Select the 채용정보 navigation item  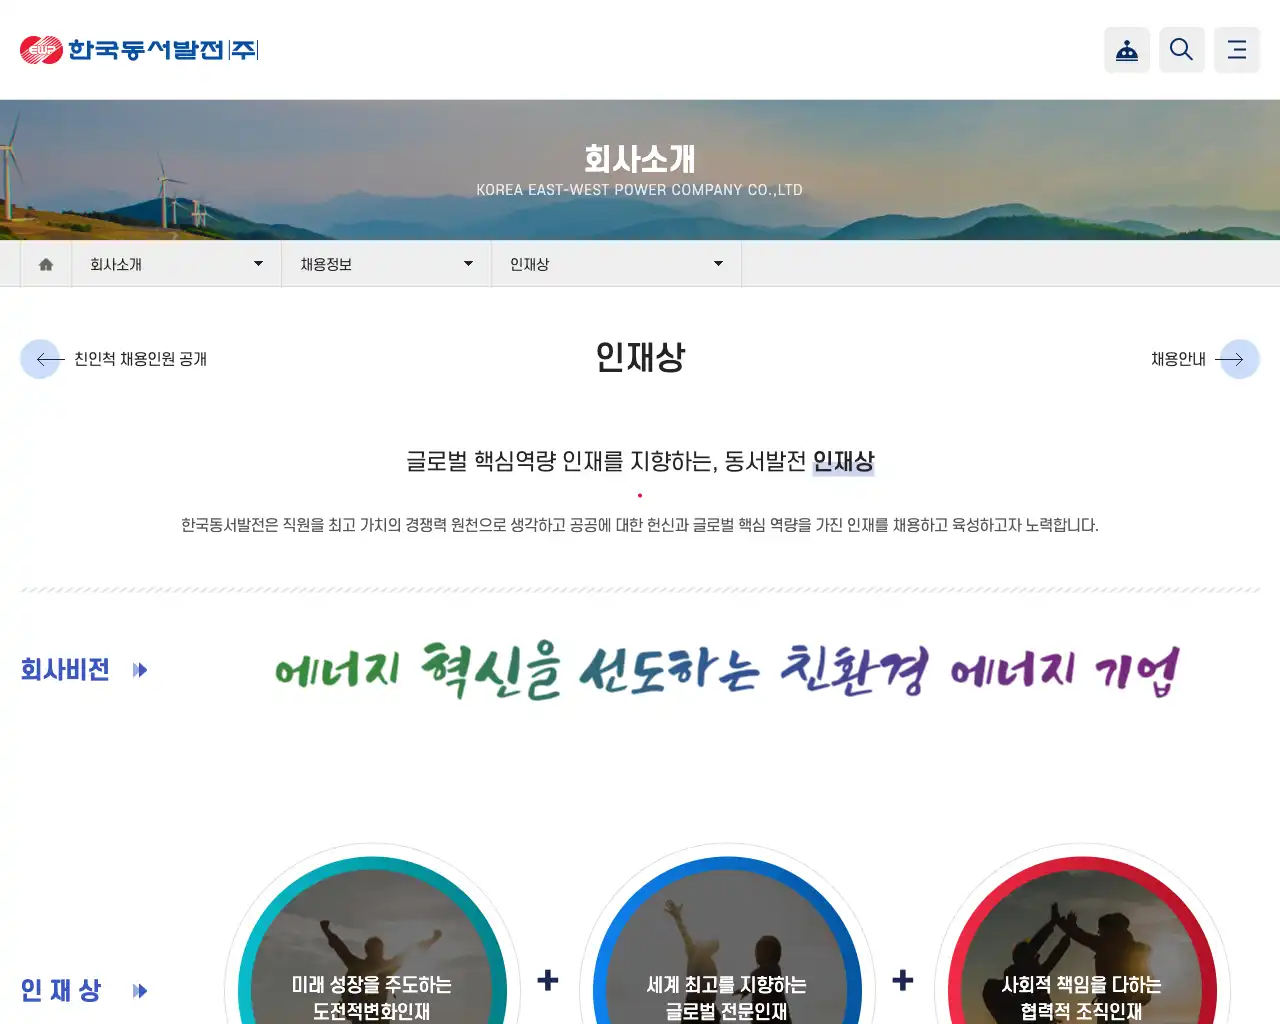click(x=323, y=263)
